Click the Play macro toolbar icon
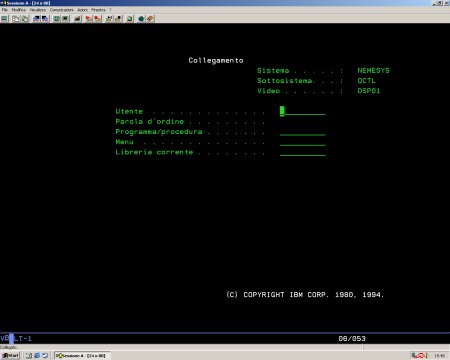Screen dimensions: 450x360 tap(109, 19)
